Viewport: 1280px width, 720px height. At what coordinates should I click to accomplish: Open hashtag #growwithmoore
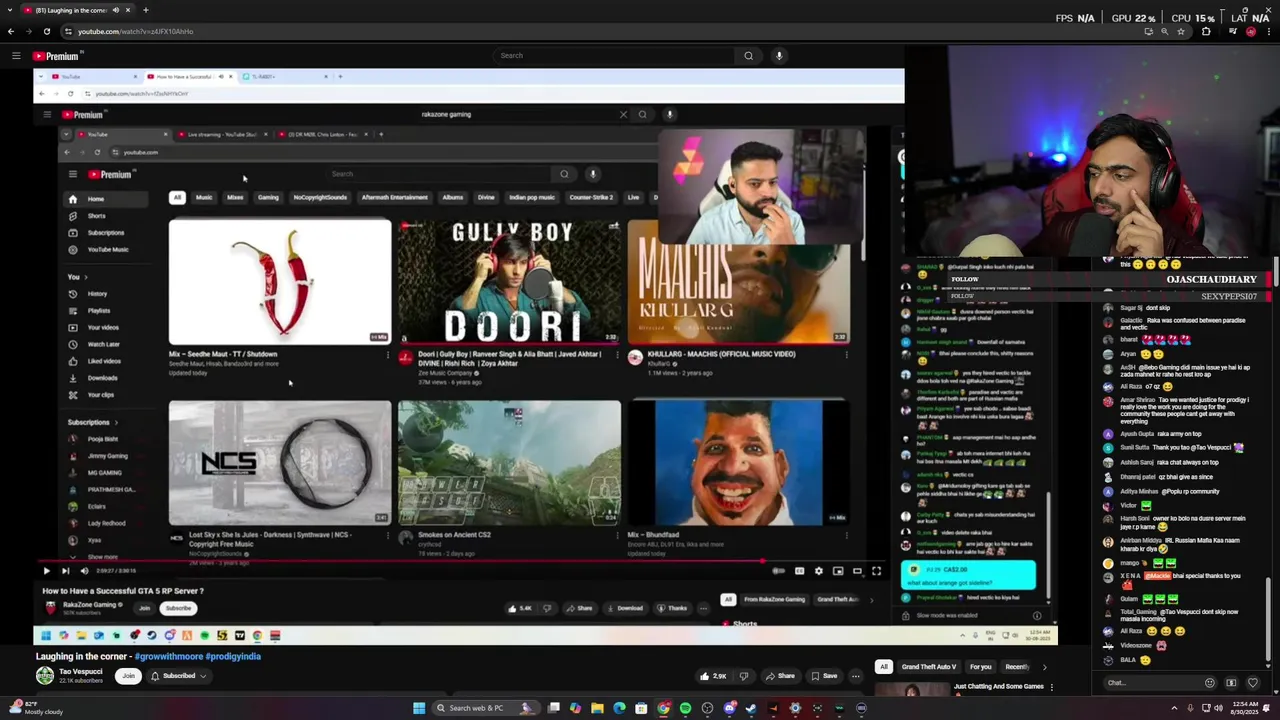tap(169, 656)
